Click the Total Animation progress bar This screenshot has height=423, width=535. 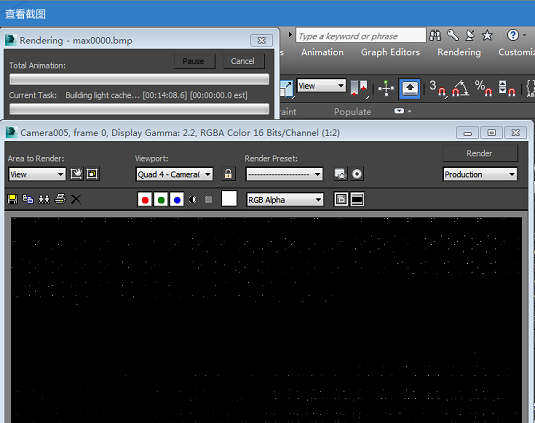click(x=139, y=79)
